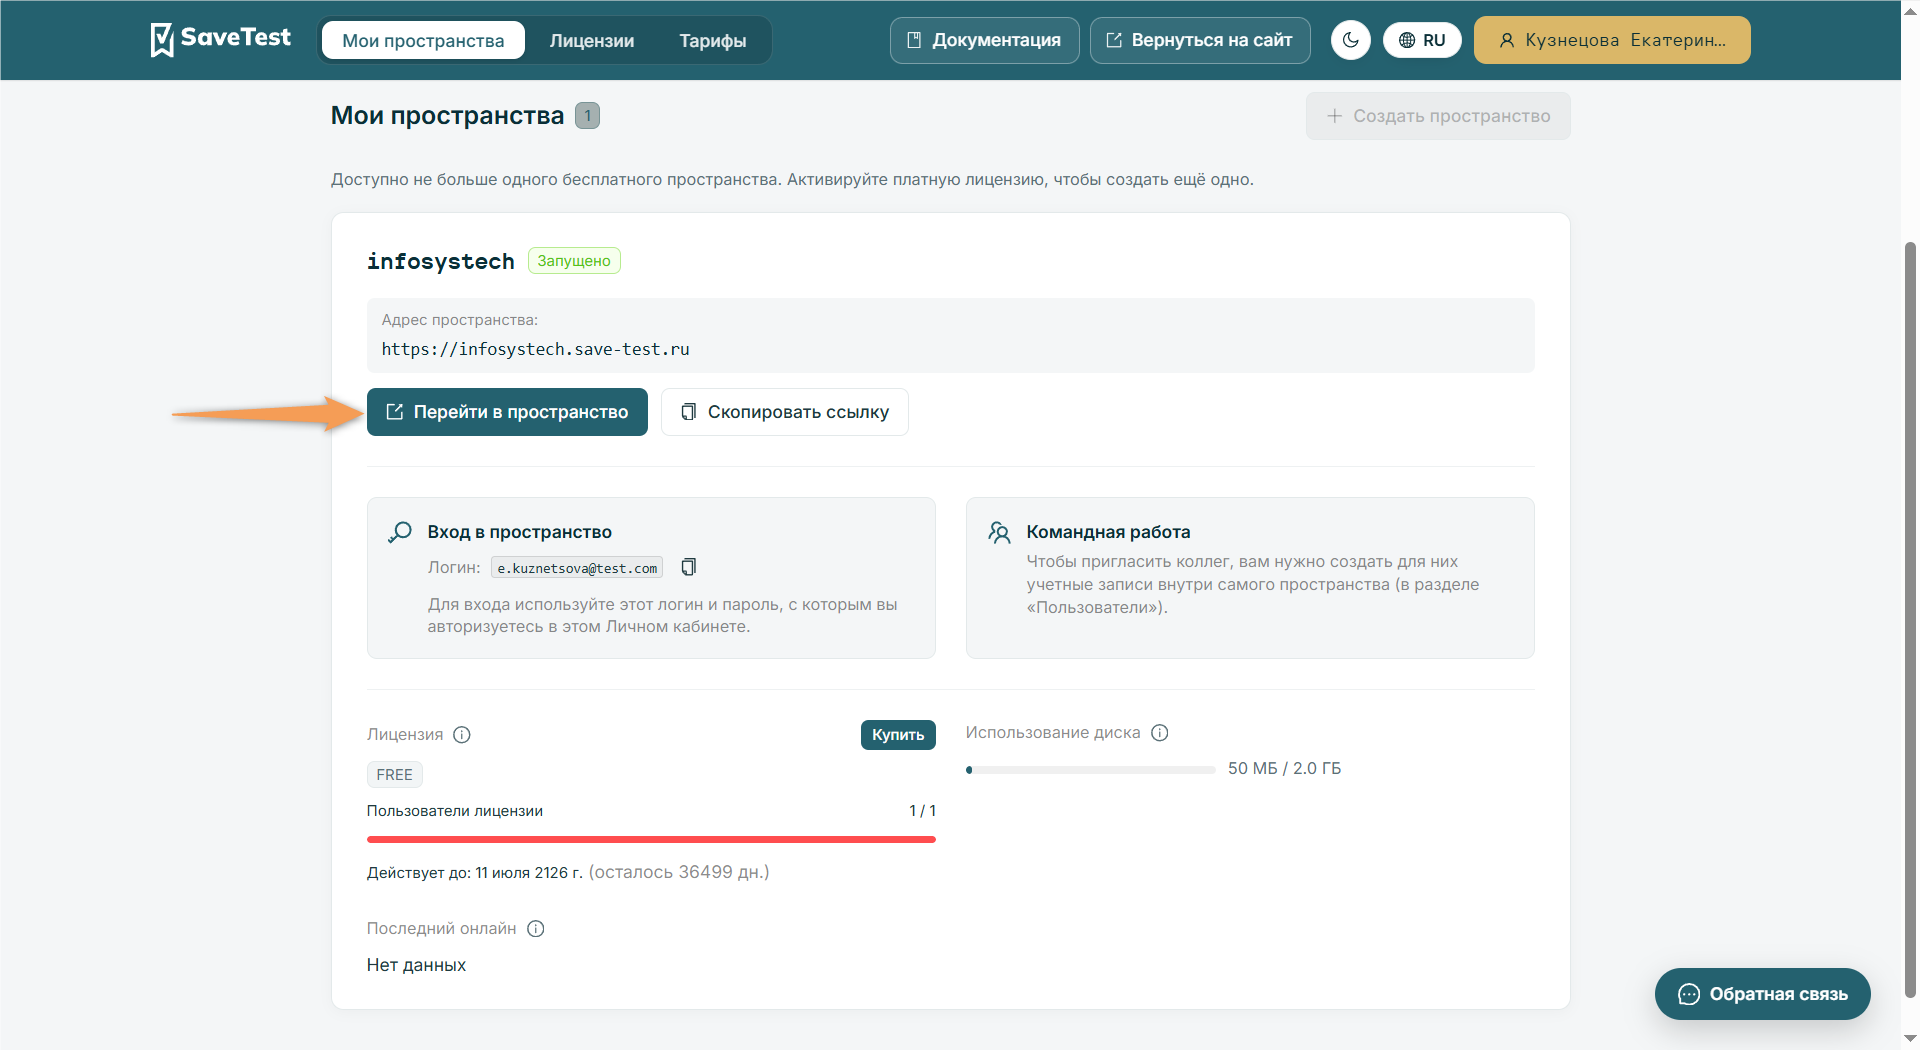Click the Нет данных value
The height and width of the screenshot is (1050, 1920).
click(417, 965)
